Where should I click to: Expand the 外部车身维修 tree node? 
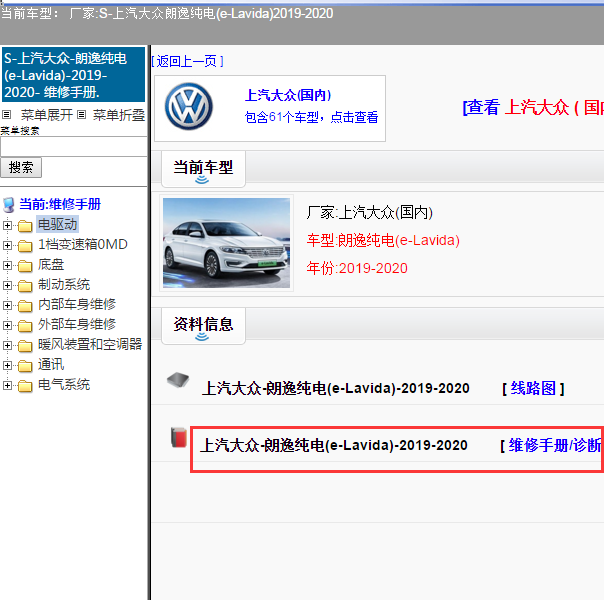pos(7,325)
